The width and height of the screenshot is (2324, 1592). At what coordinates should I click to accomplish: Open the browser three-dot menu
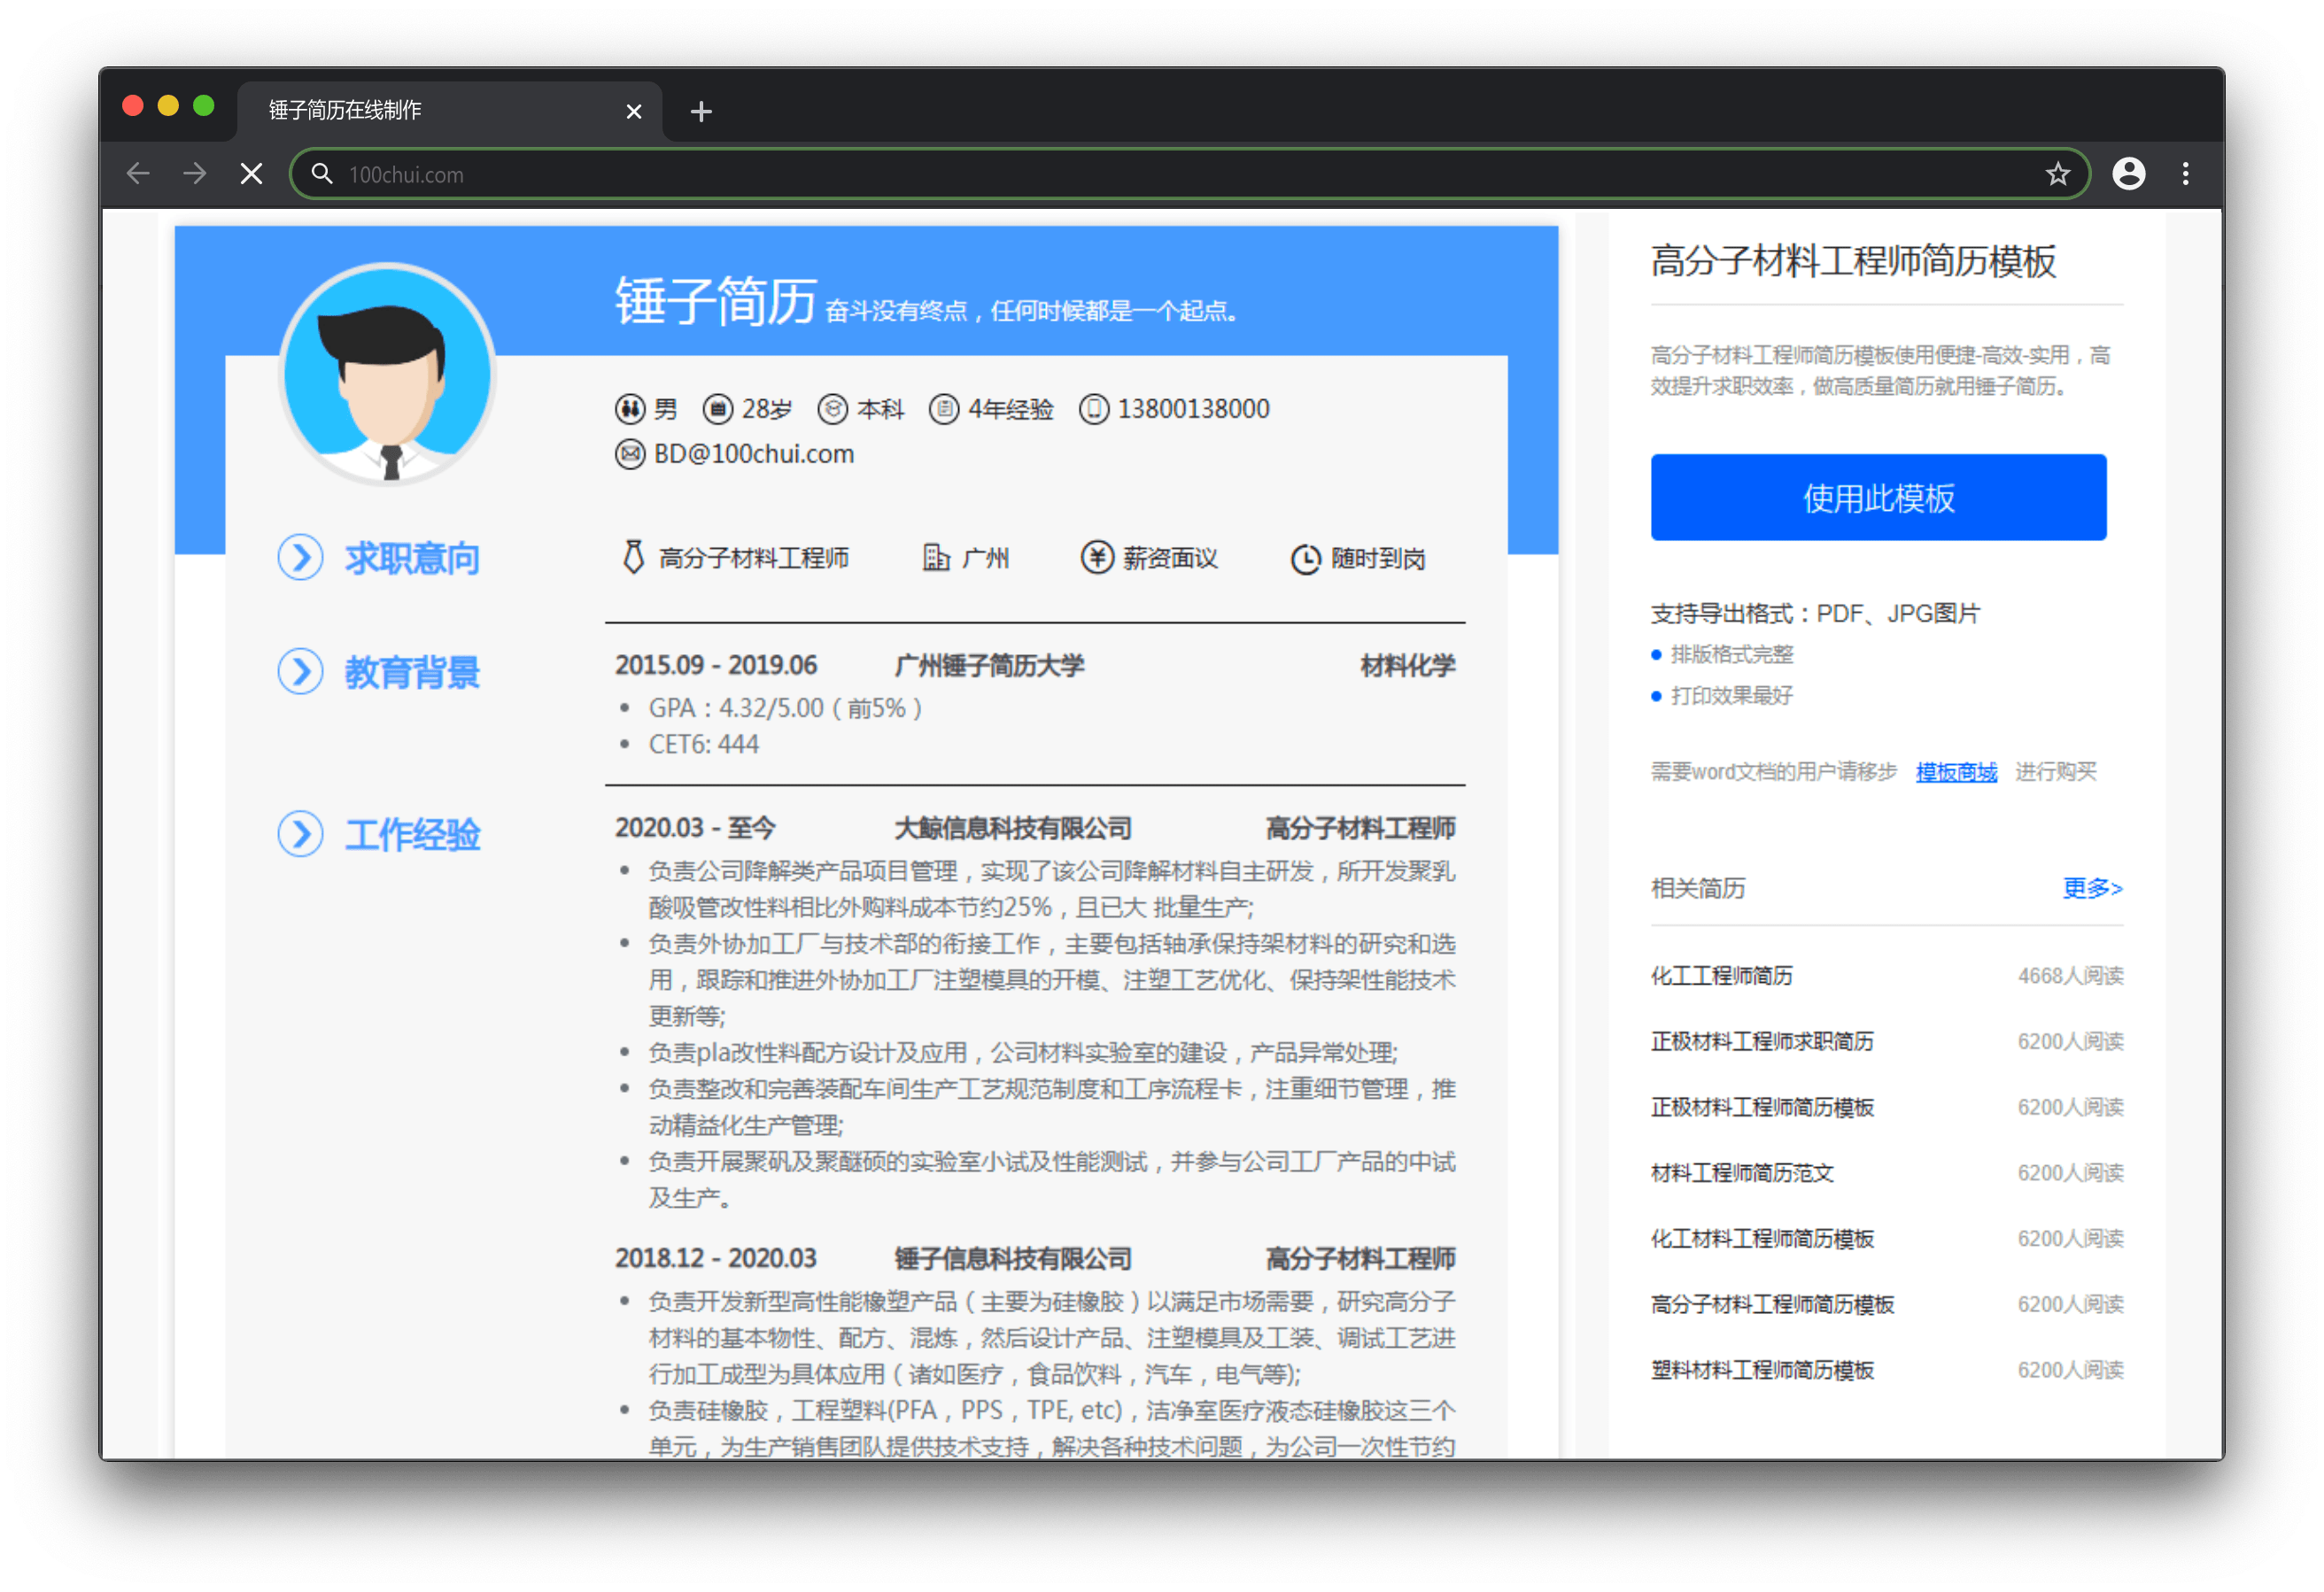pos(2185,174)
